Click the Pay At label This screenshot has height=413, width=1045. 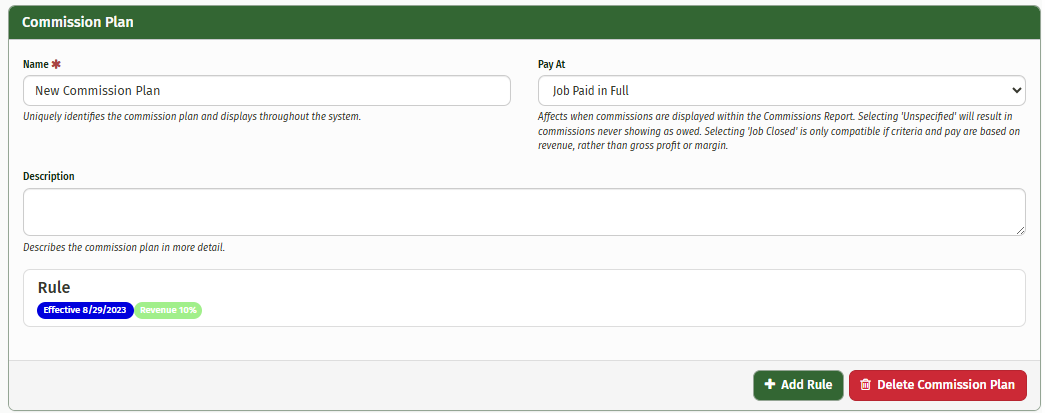pos(552,64)
